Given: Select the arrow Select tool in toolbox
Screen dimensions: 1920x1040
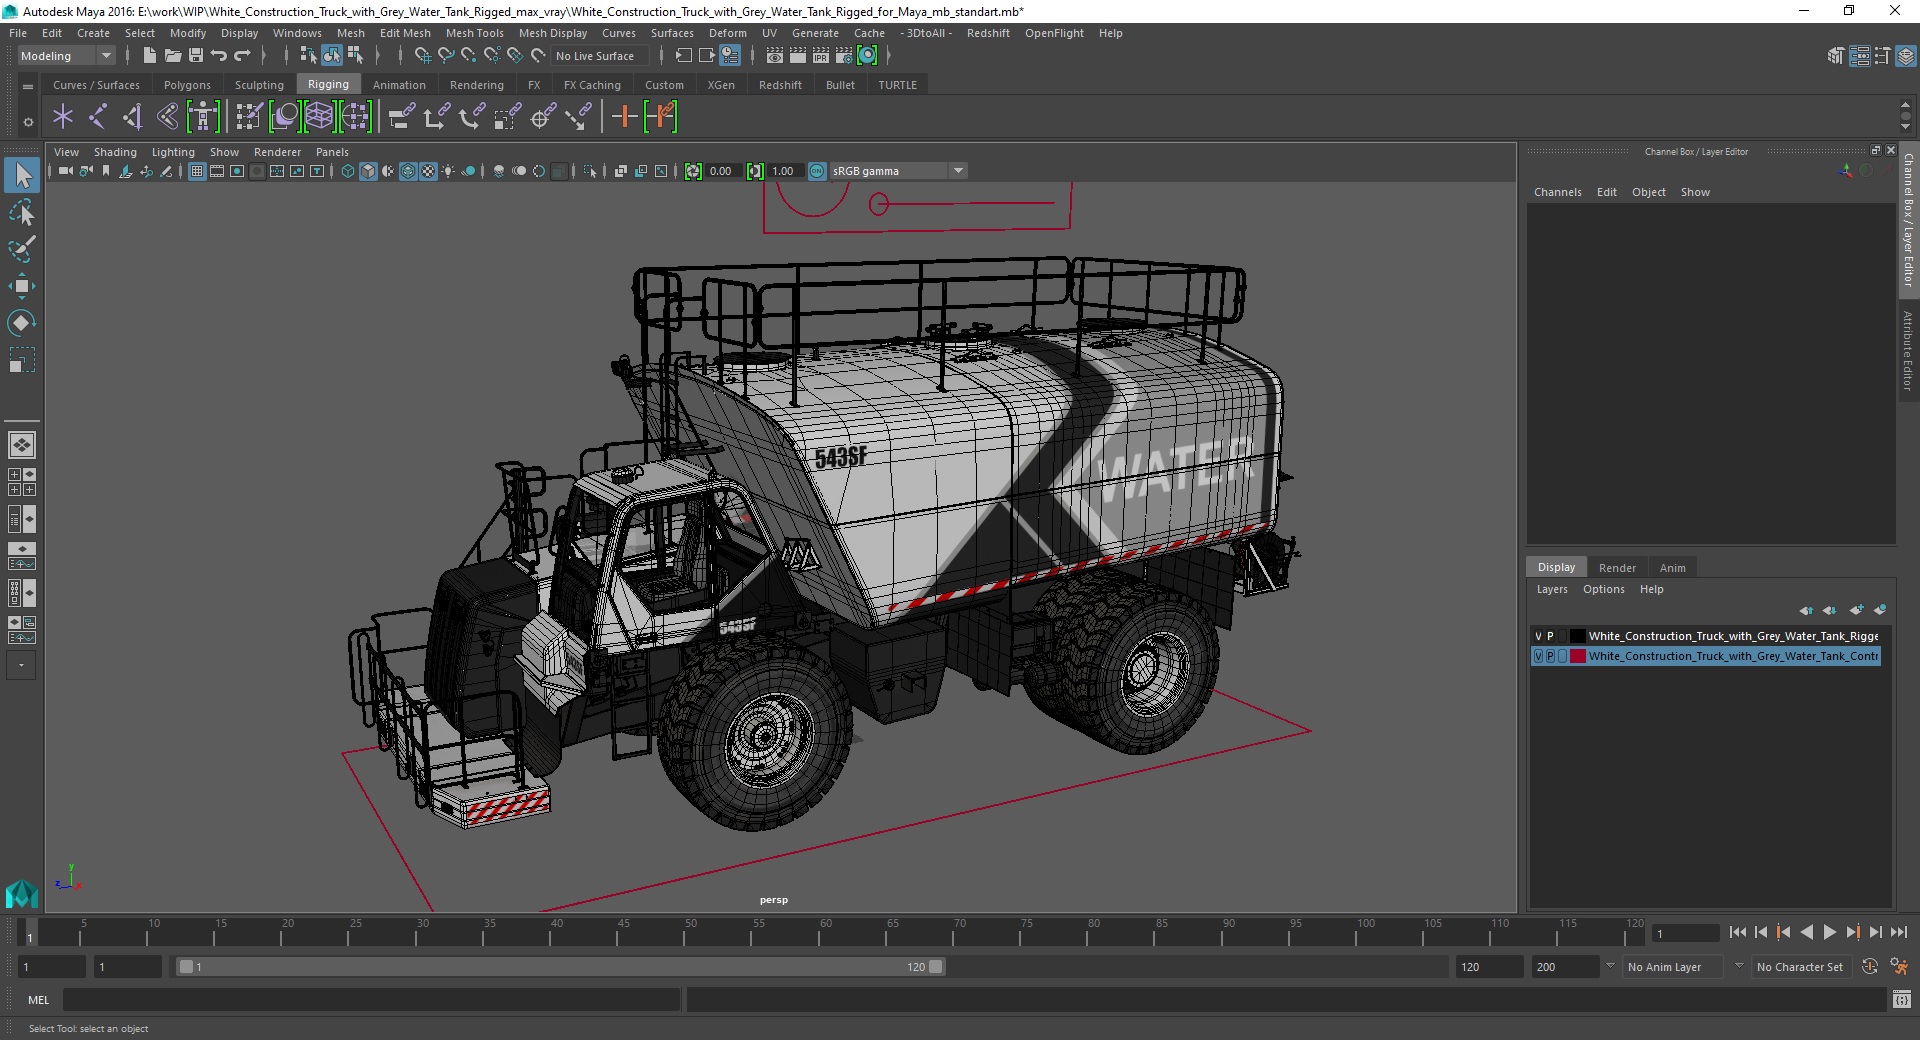Looking at the screenshot, I should [22, 176].
